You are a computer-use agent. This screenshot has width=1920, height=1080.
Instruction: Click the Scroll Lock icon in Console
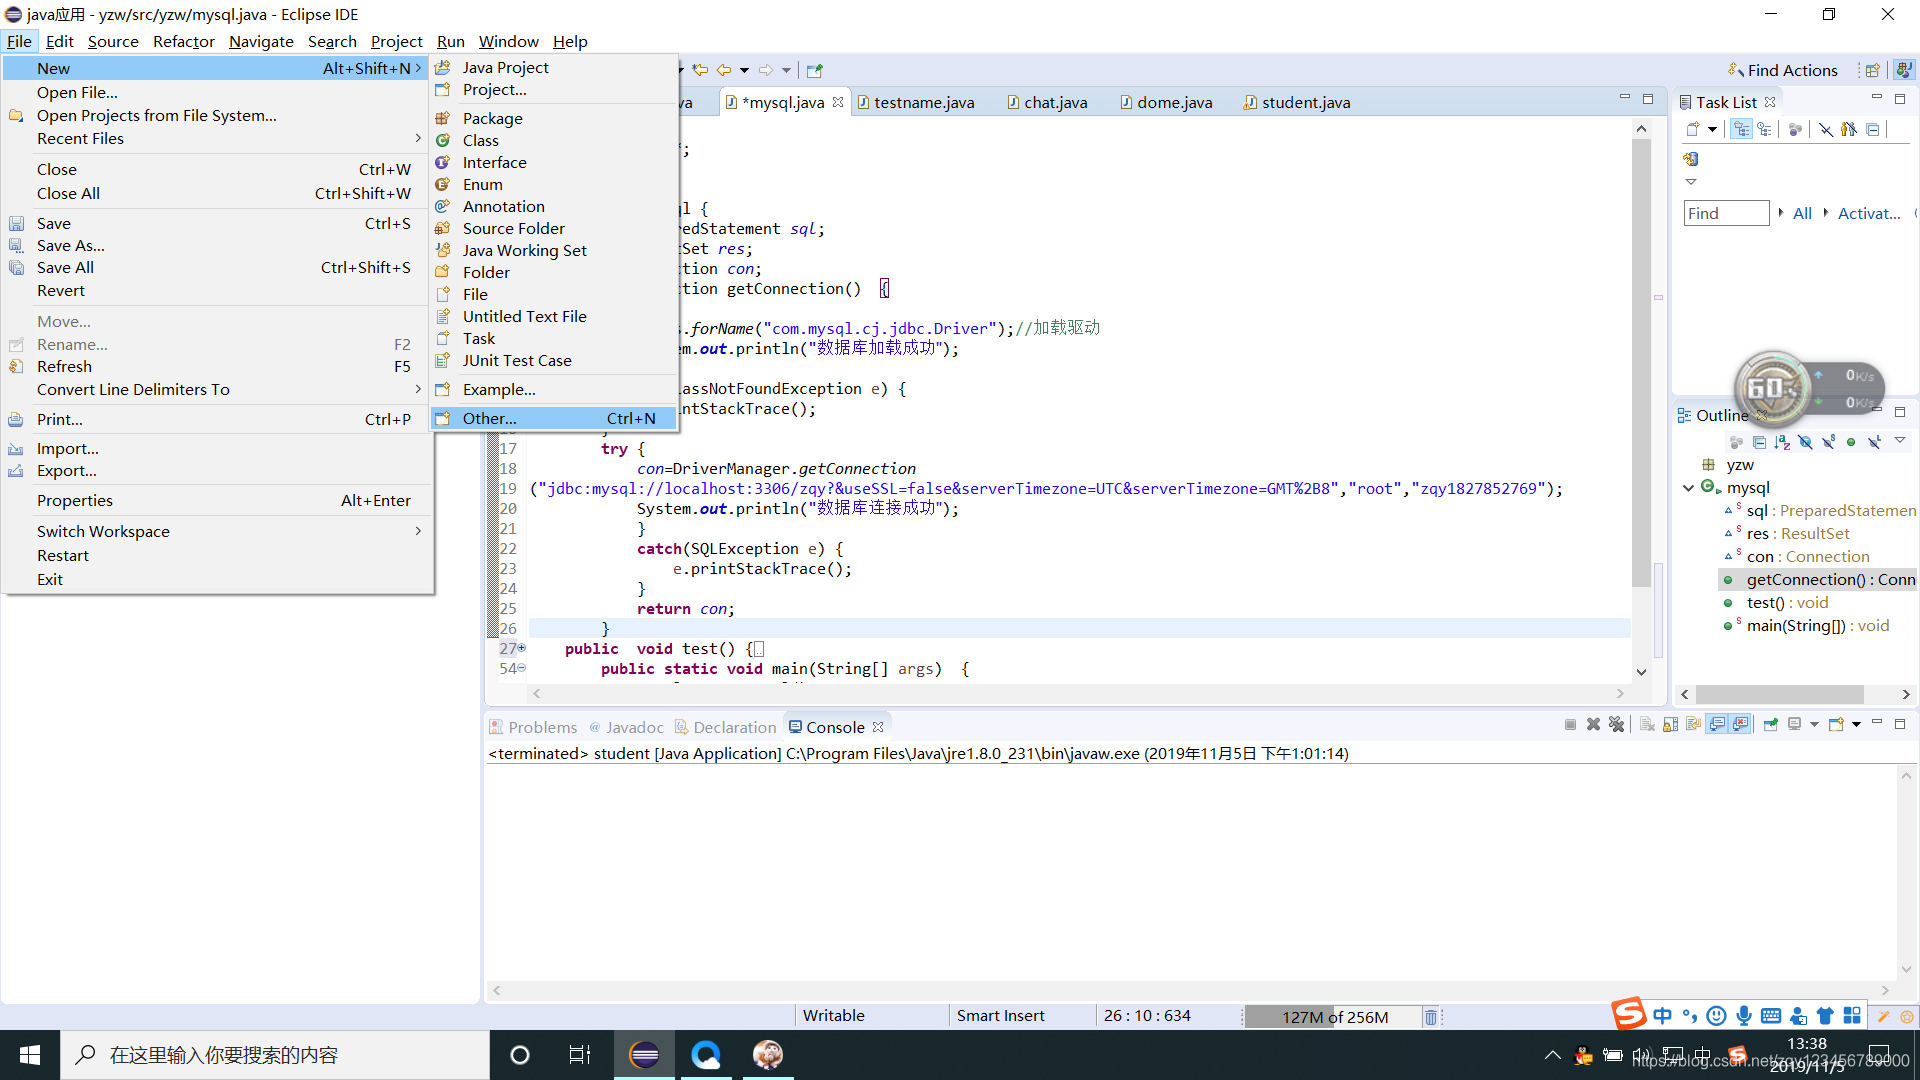point(1670,725)
